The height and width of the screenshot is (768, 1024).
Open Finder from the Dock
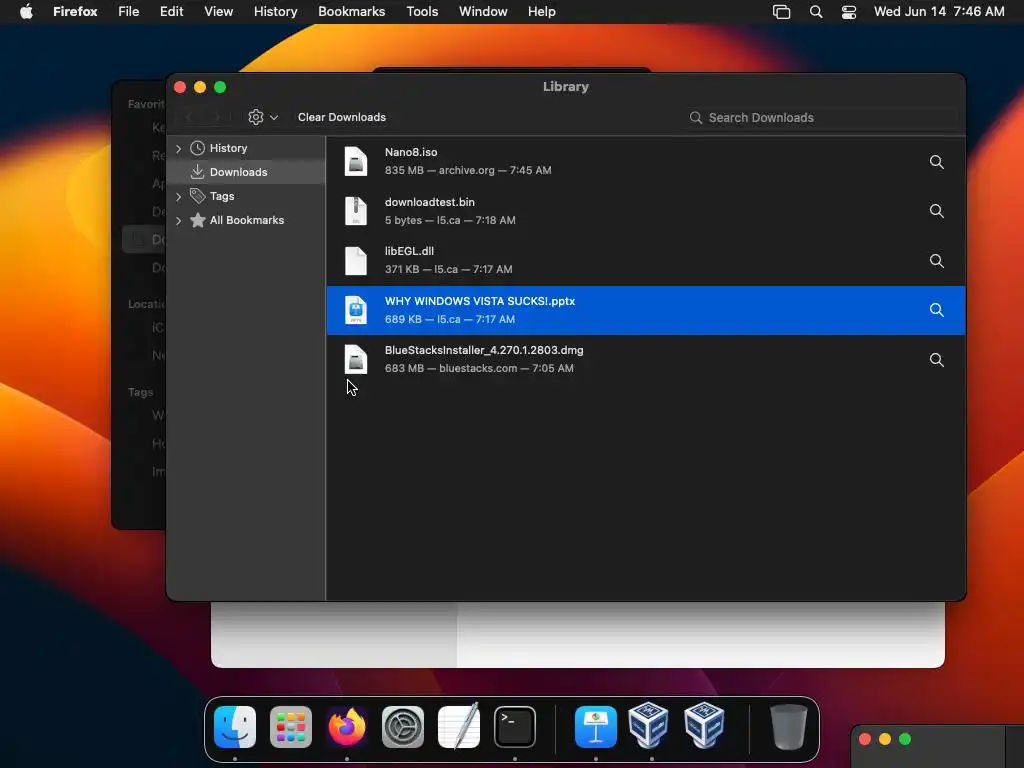point(235,726)
